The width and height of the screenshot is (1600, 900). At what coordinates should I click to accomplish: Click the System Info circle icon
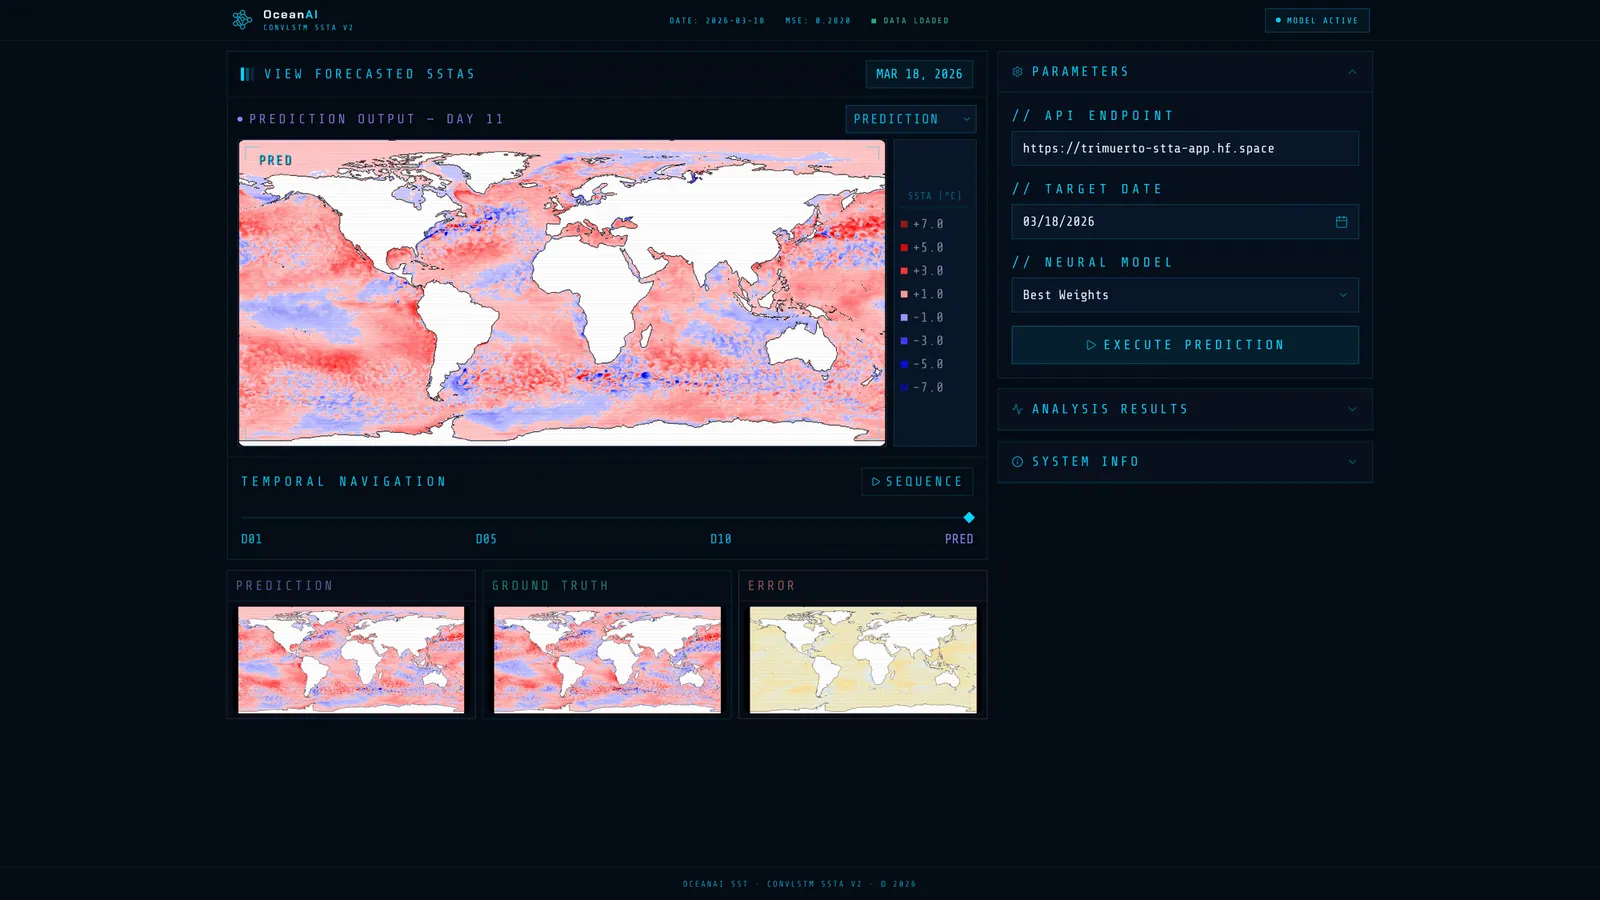pyautogui.click(x=1017, y=462)
